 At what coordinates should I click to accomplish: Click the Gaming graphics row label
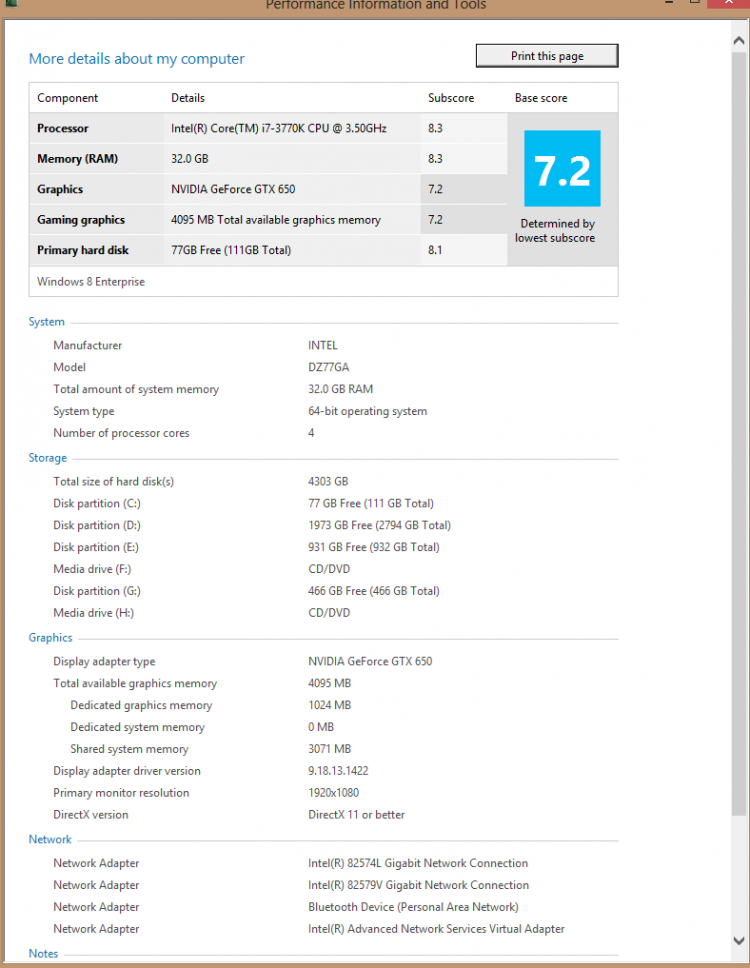pyautogui.click(x=81, y=220)
